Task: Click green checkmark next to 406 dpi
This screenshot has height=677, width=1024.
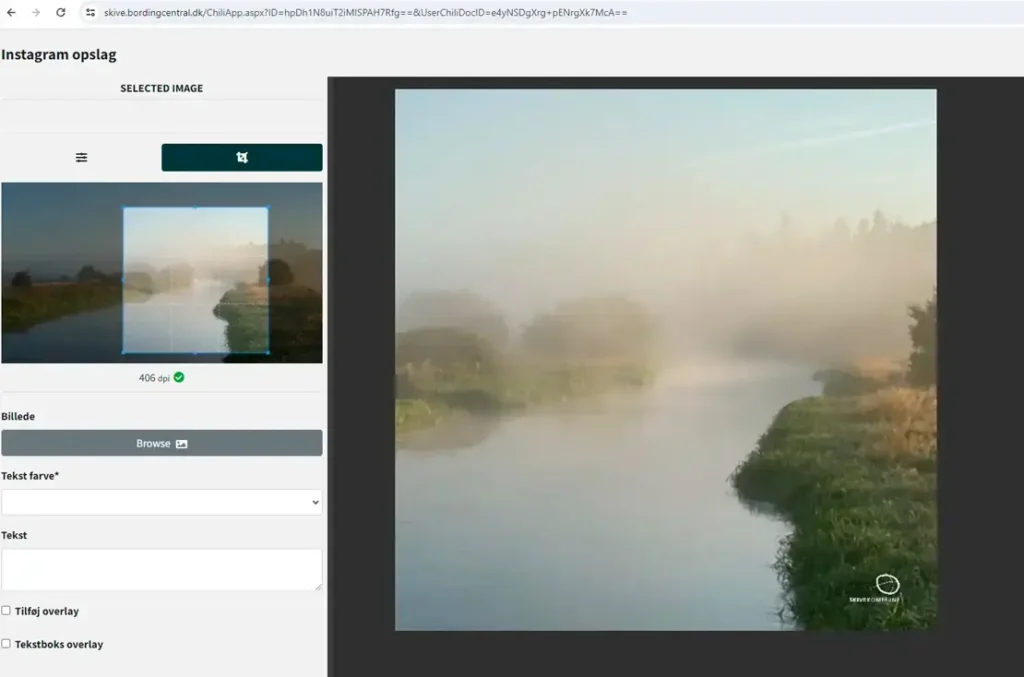Action: 179,377
